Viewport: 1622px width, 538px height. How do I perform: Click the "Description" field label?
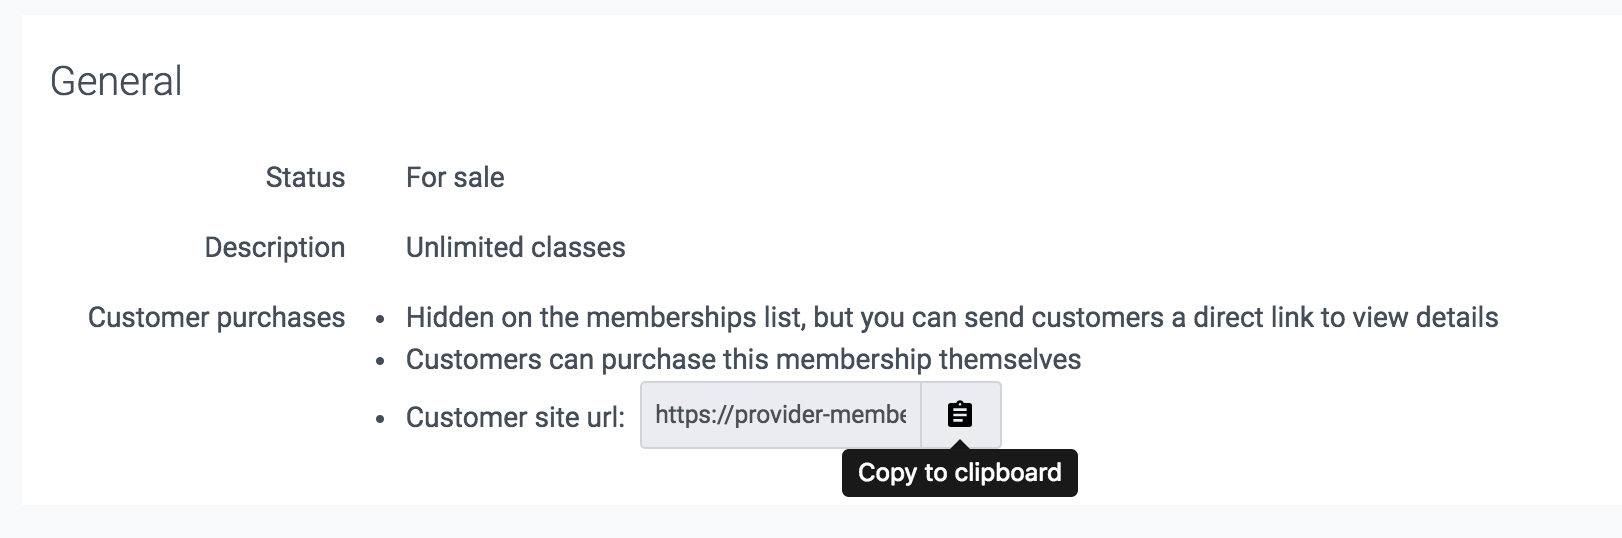point(275,248)
